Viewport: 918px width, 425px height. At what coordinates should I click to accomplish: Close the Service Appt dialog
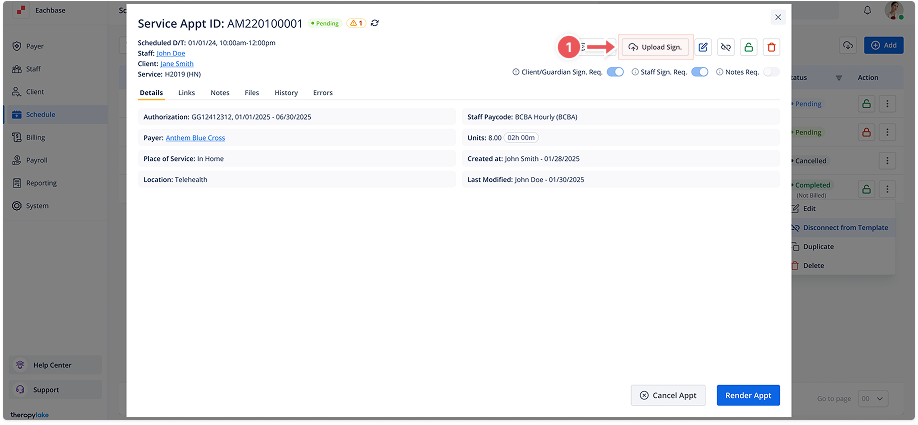[778, 18]
